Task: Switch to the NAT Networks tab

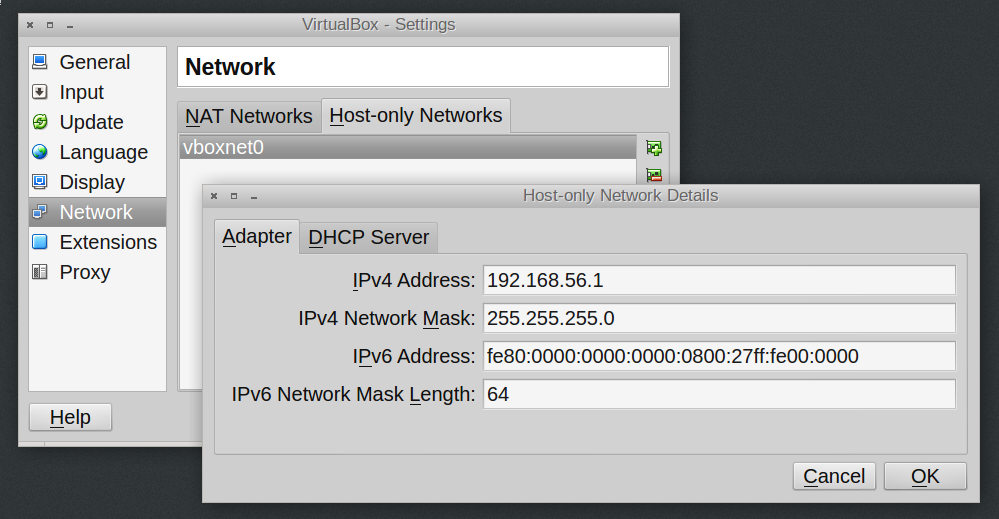Action: (x=249, y=116)
